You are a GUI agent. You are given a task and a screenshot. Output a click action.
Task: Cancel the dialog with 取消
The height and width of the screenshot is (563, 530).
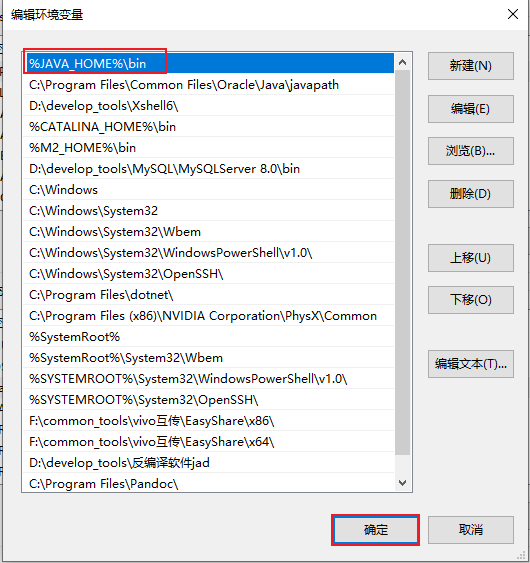pyautogui.click(x=470, y=530)
